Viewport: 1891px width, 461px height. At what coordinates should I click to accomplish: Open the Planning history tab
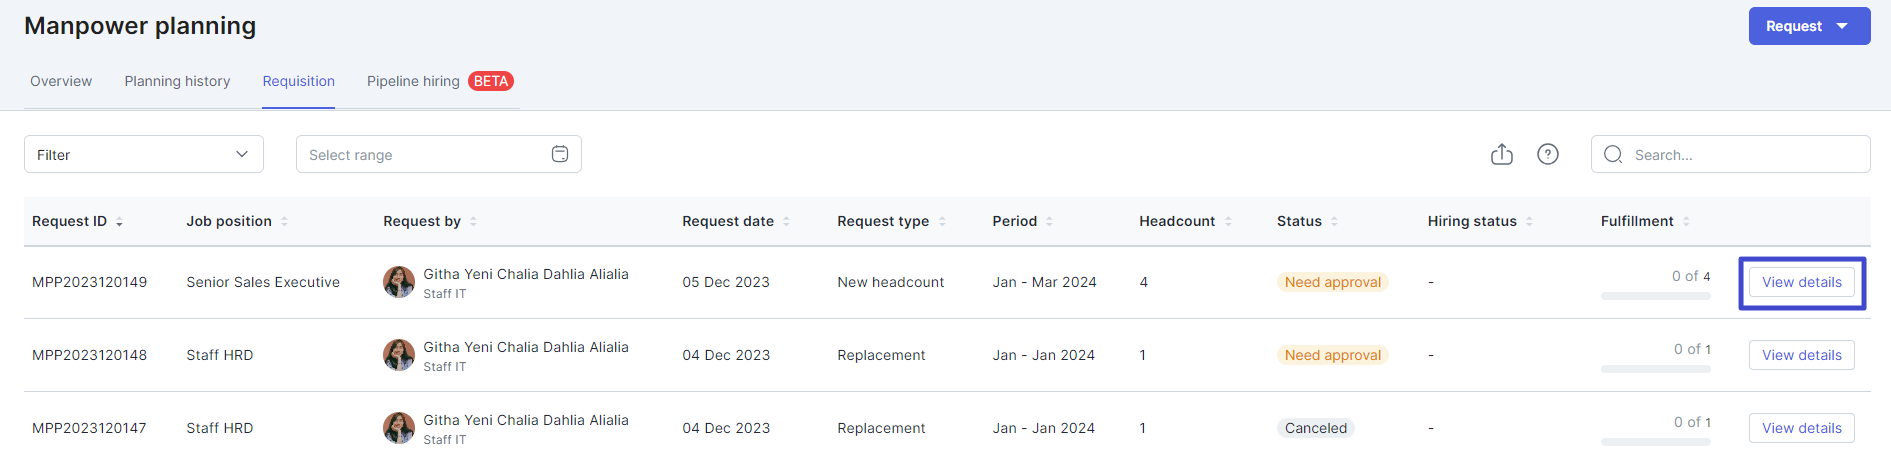click(177, 81)
